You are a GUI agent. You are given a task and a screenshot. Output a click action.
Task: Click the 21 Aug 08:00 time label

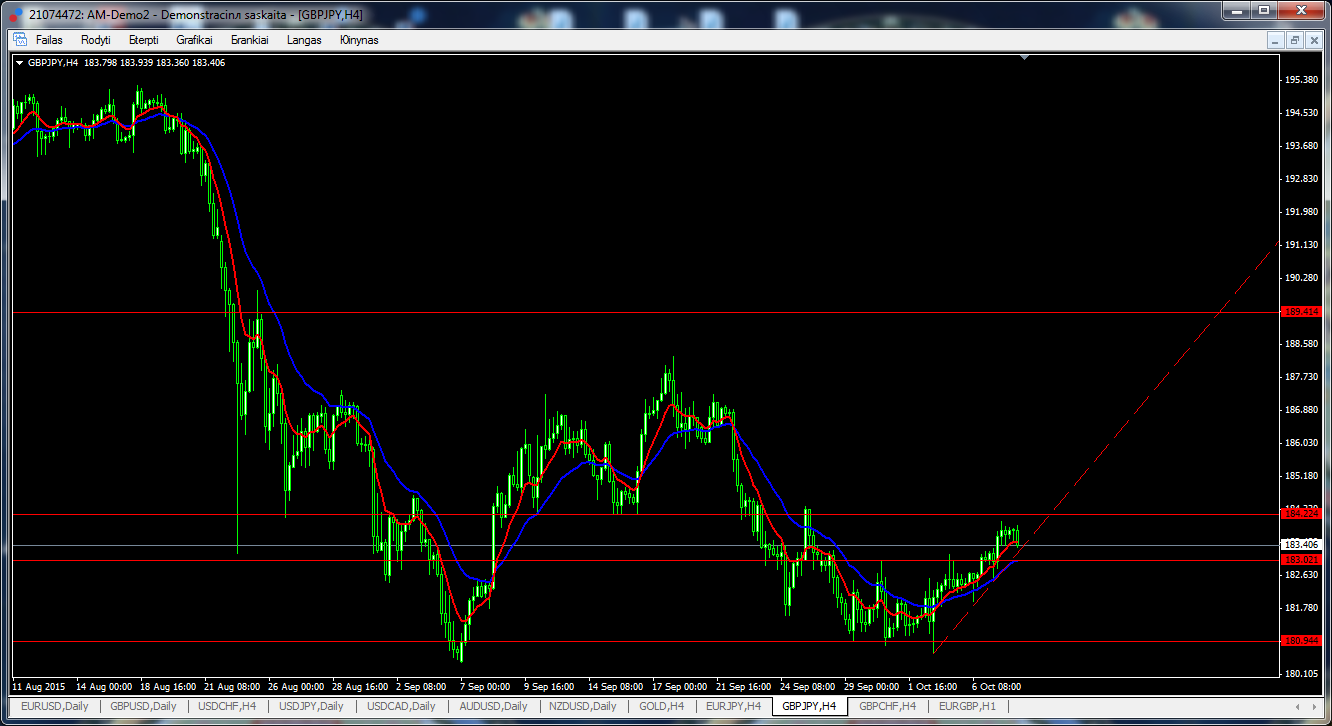pos(231,687)
